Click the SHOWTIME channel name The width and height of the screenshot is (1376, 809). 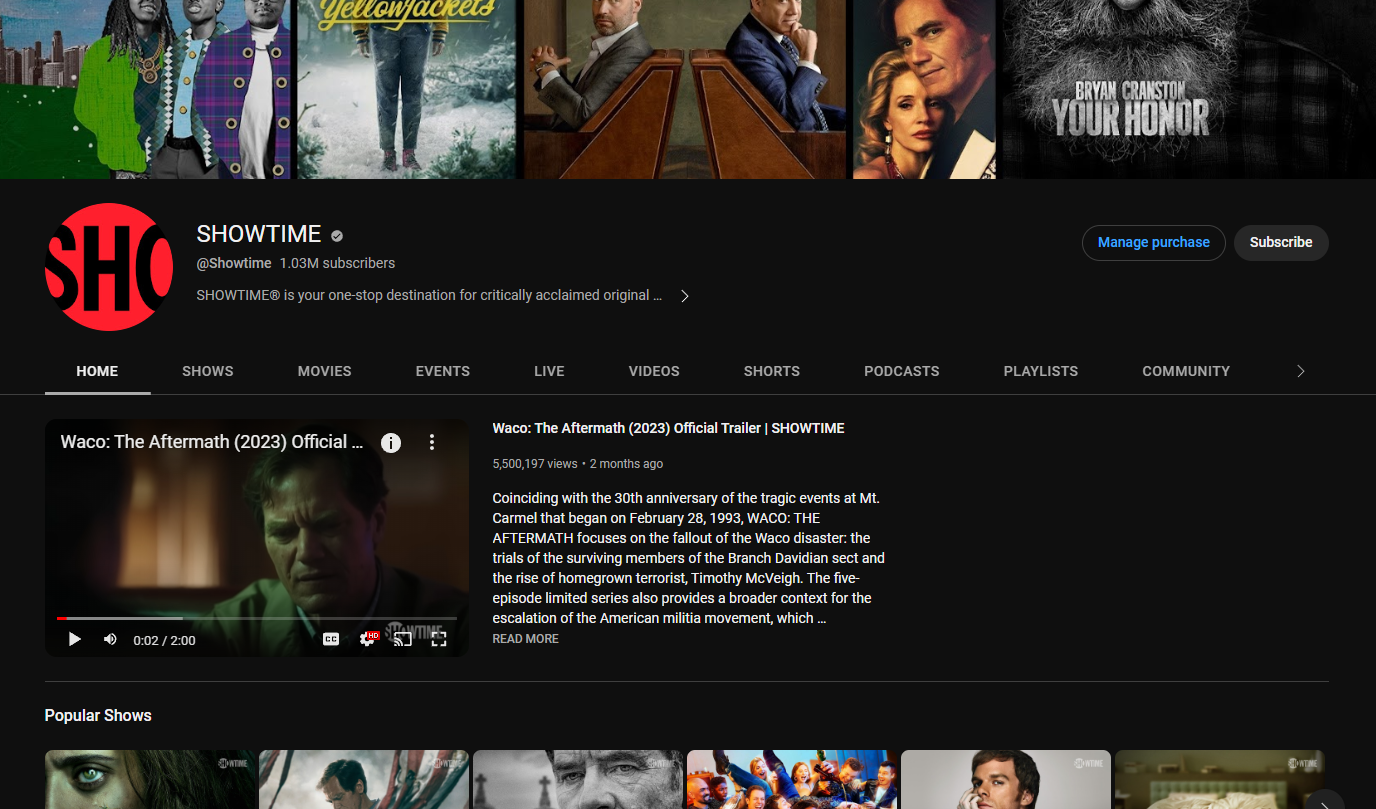pyautogui.click(x=259, y=234)
